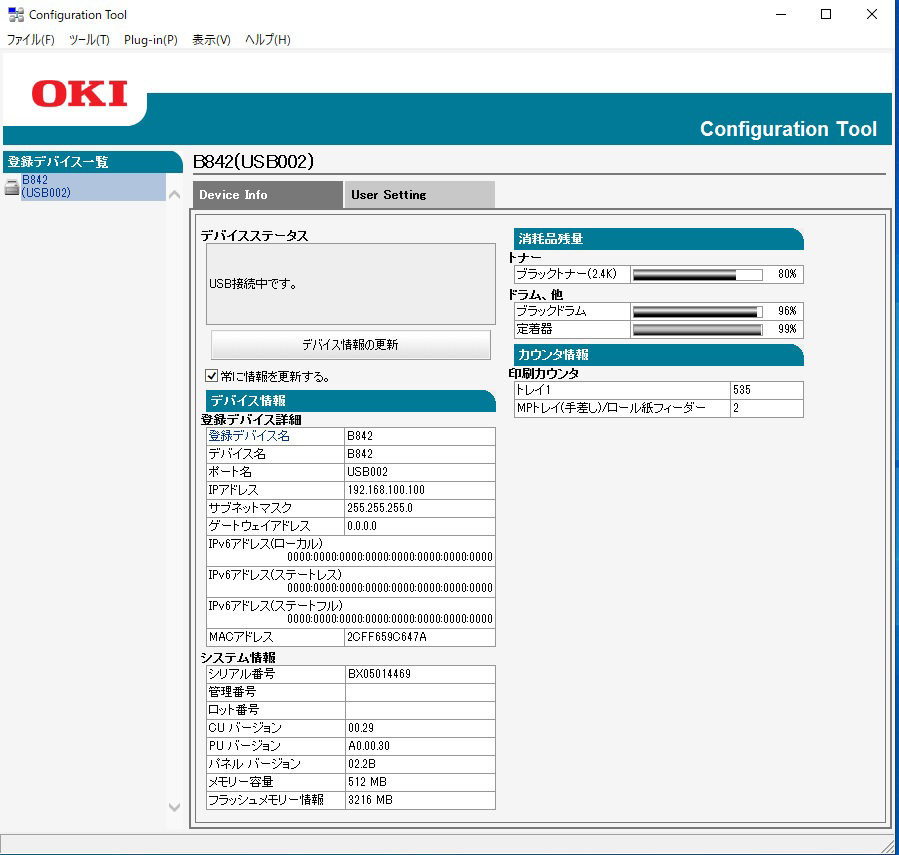Click the black toner level gauge
The width and height of the screenshot is (899, 855).
697,274
